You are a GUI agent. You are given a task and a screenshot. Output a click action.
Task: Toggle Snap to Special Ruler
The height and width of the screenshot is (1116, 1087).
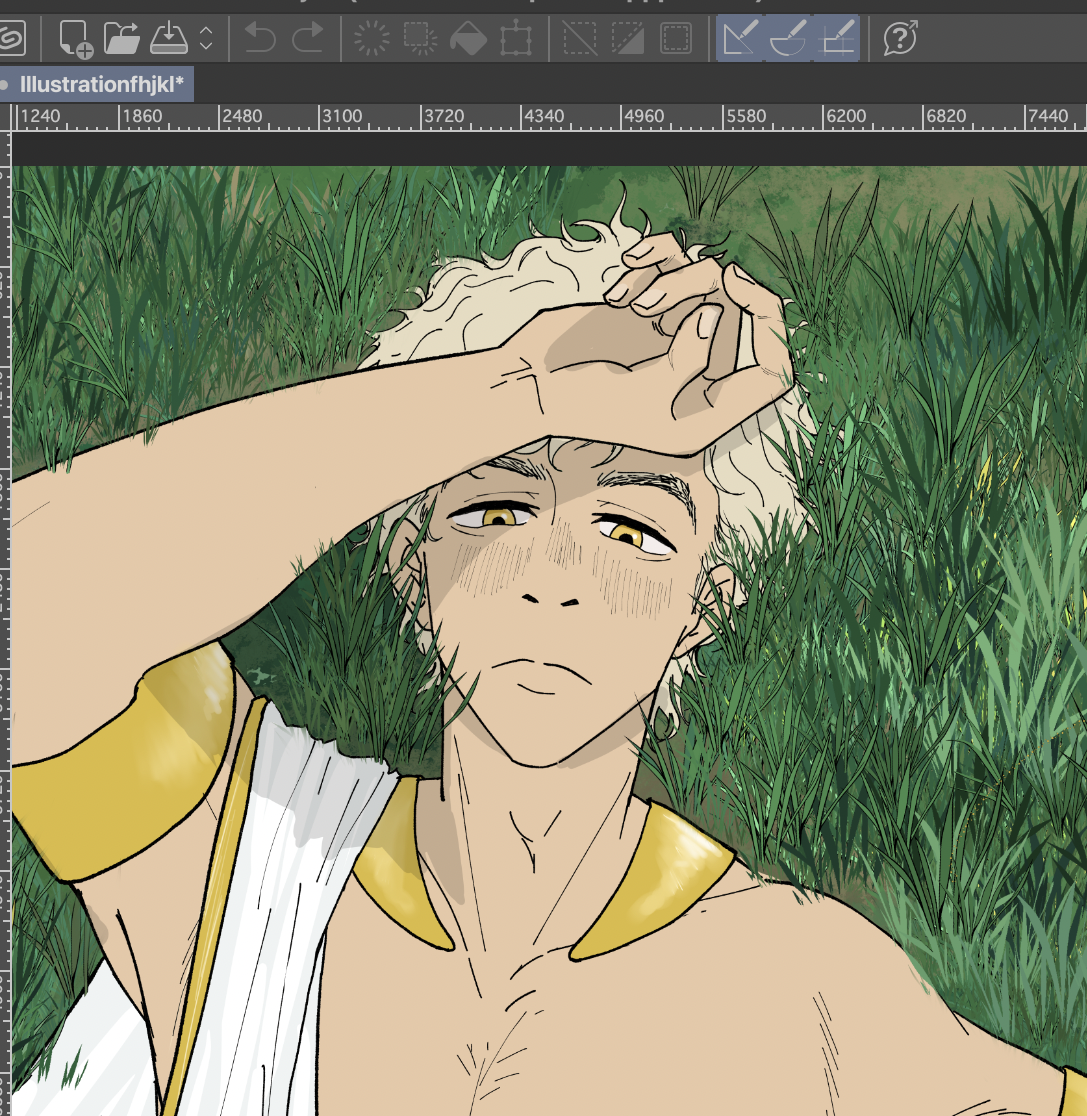[x=788, y=38]
